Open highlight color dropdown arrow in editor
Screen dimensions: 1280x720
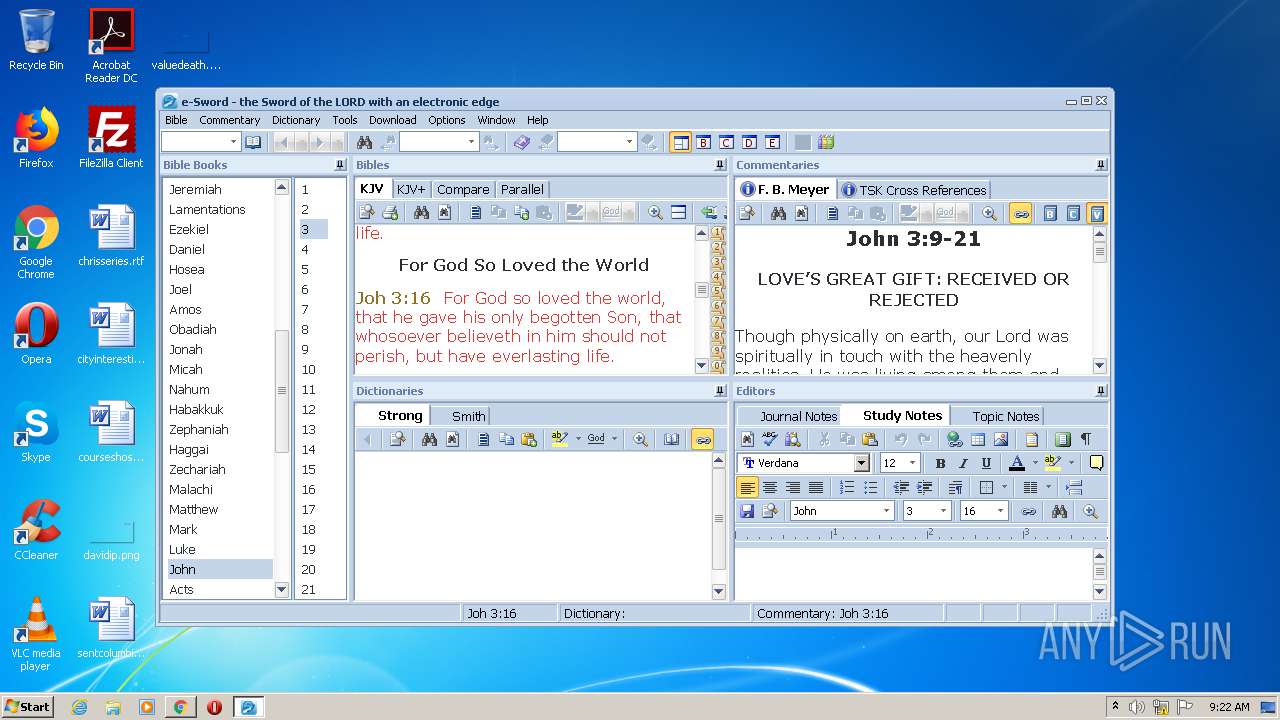click(x=1070, y=463)
